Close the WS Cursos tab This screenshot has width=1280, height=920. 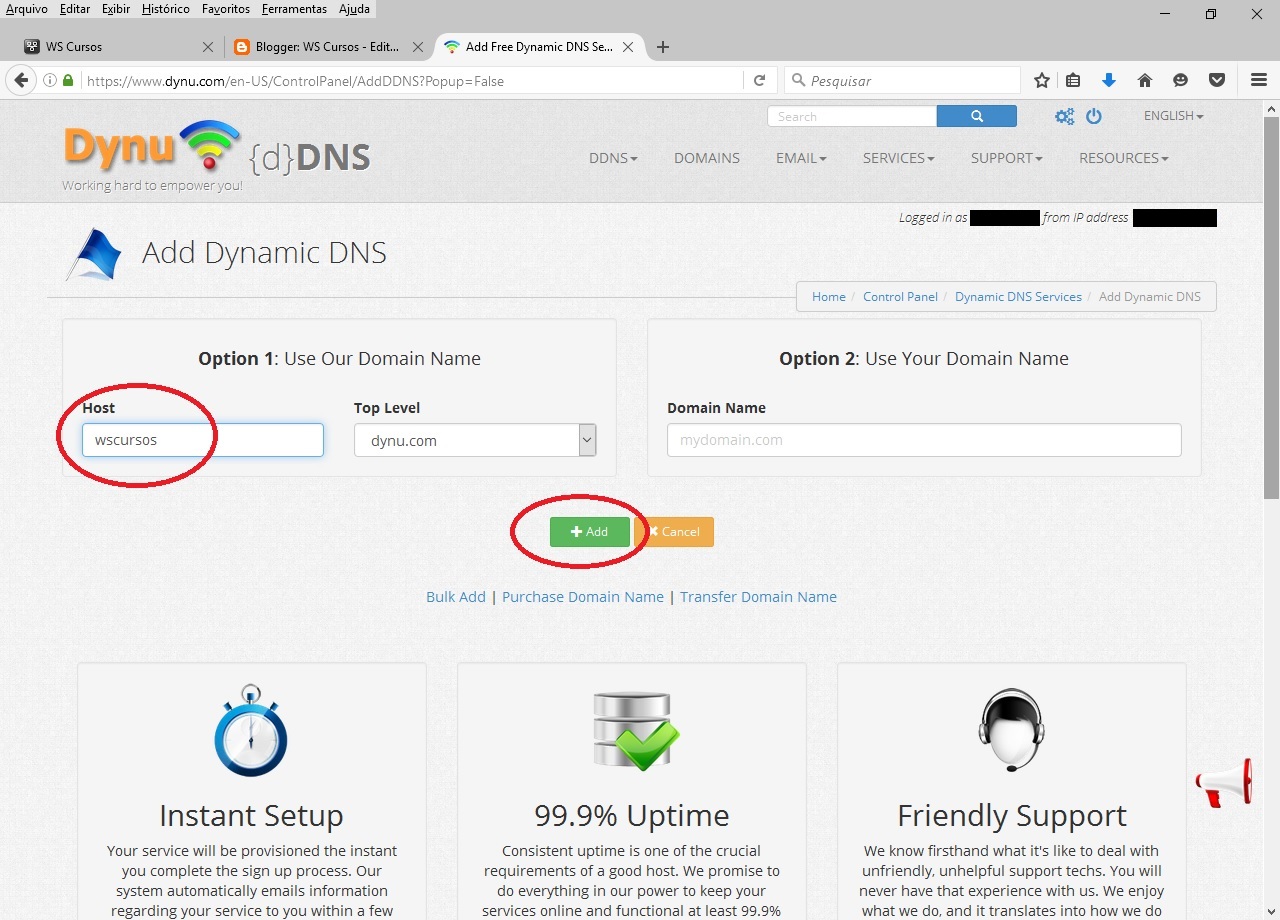[x=208, y=47]
